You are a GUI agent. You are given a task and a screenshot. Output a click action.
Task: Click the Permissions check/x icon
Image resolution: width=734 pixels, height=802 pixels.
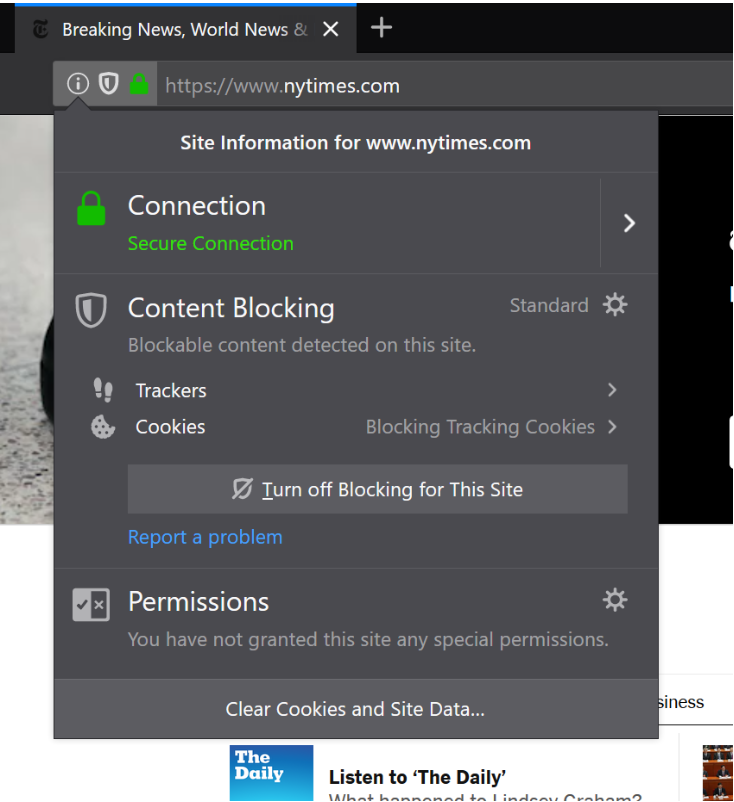[91, 605]
